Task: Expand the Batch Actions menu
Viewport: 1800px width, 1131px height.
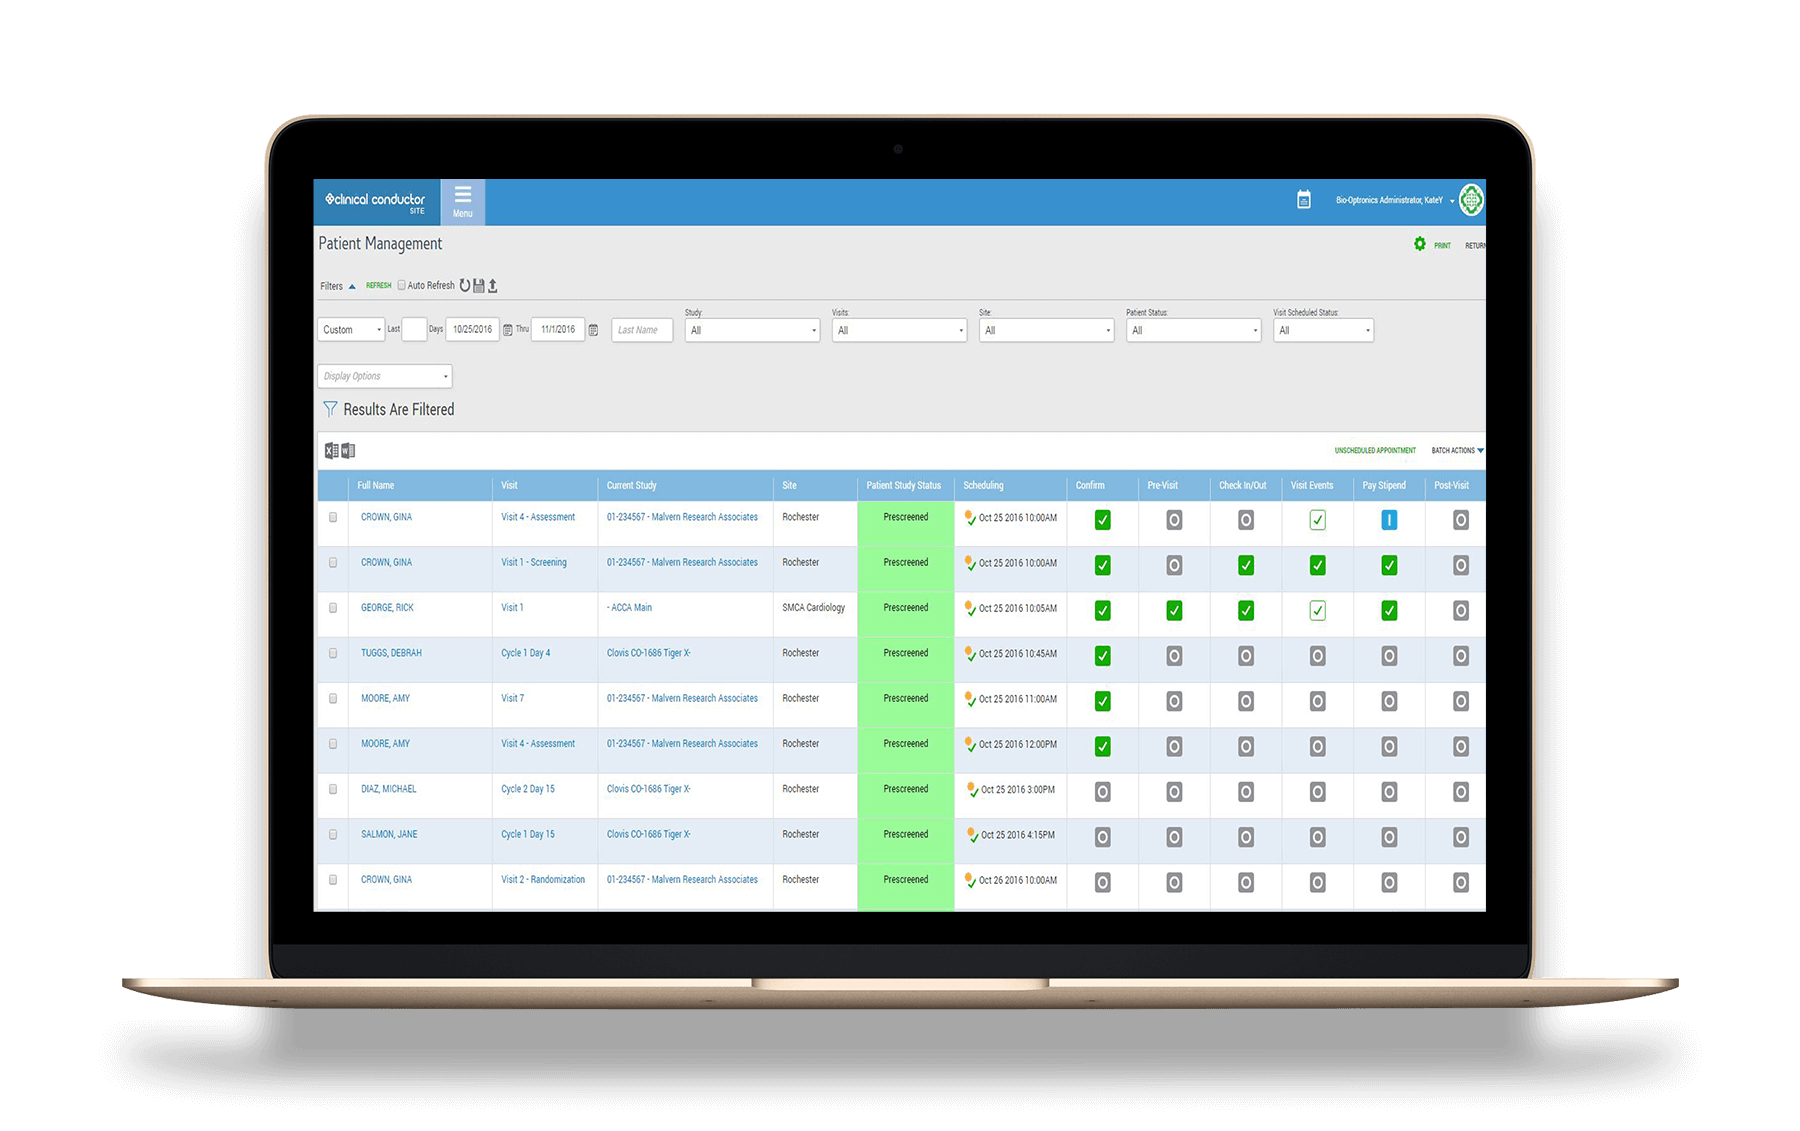Action: point(1456,450)
